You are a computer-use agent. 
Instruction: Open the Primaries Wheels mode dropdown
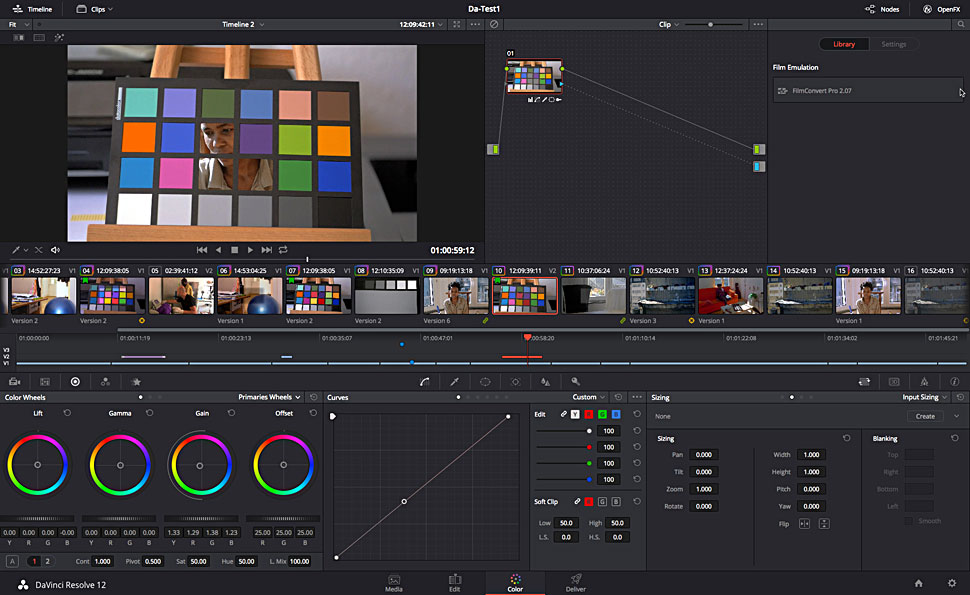tap(270, 397)
